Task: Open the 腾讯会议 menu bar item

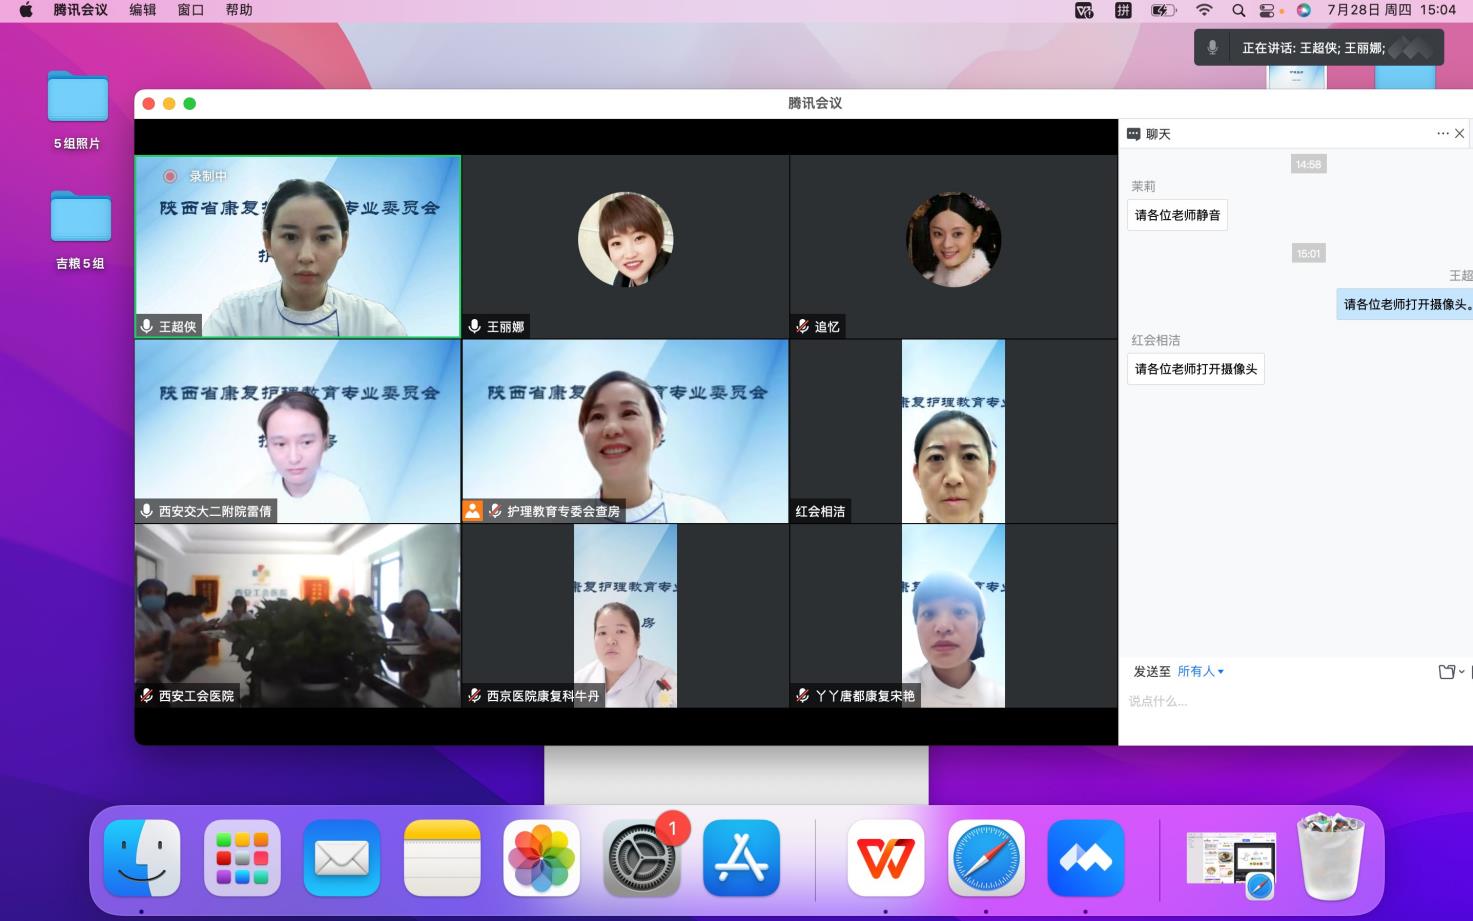Action: (x=80, y=10)
